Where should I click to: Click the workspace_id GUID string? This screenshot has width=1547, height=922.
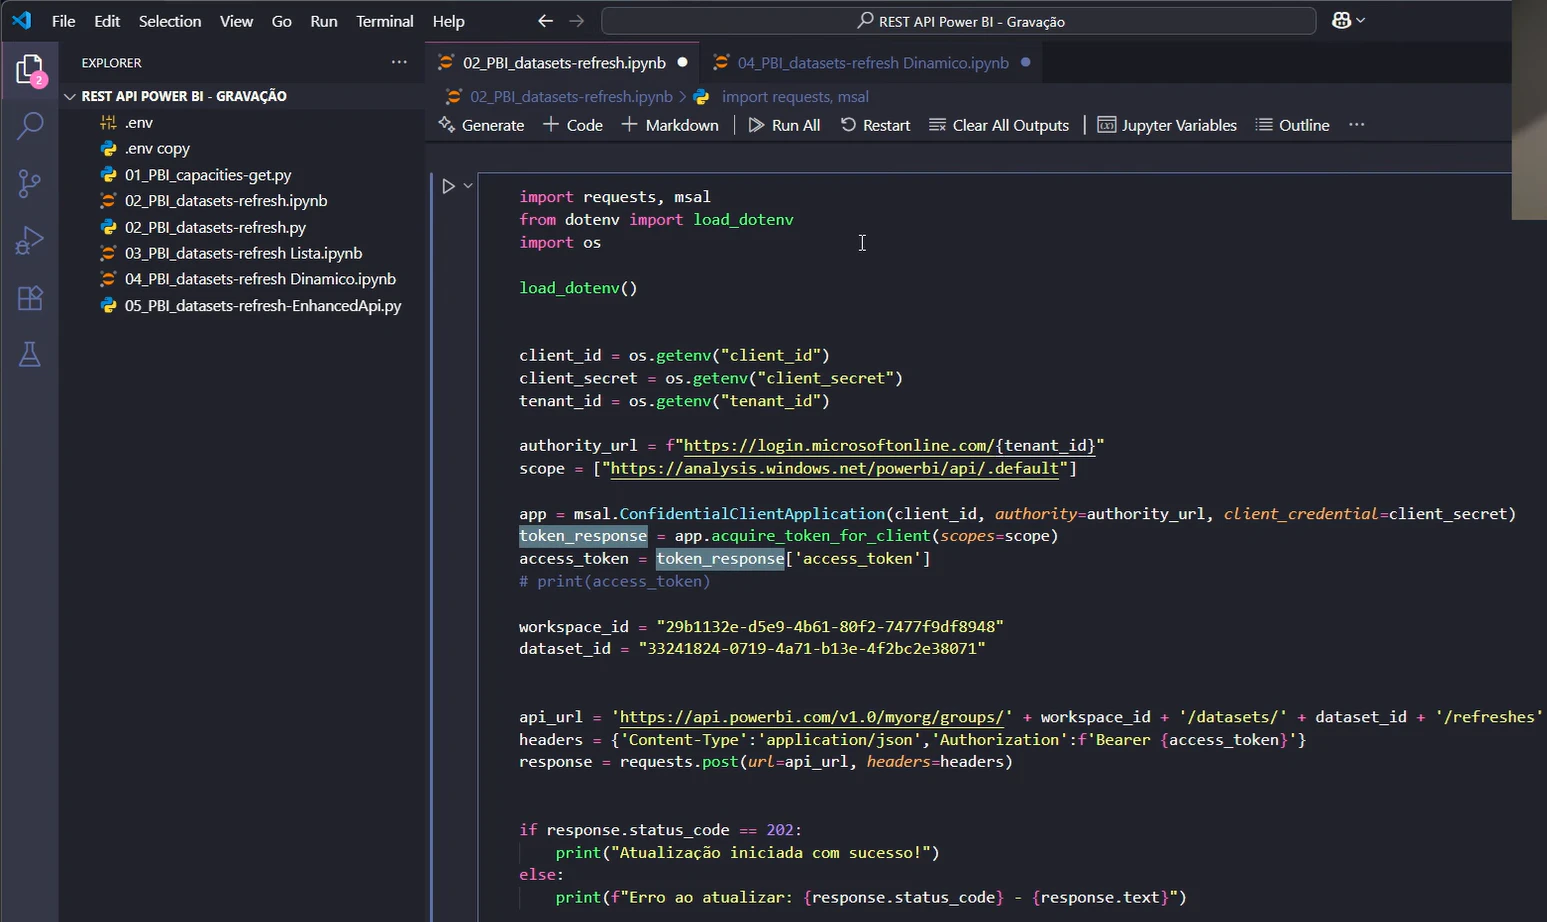tap(829, 627)
